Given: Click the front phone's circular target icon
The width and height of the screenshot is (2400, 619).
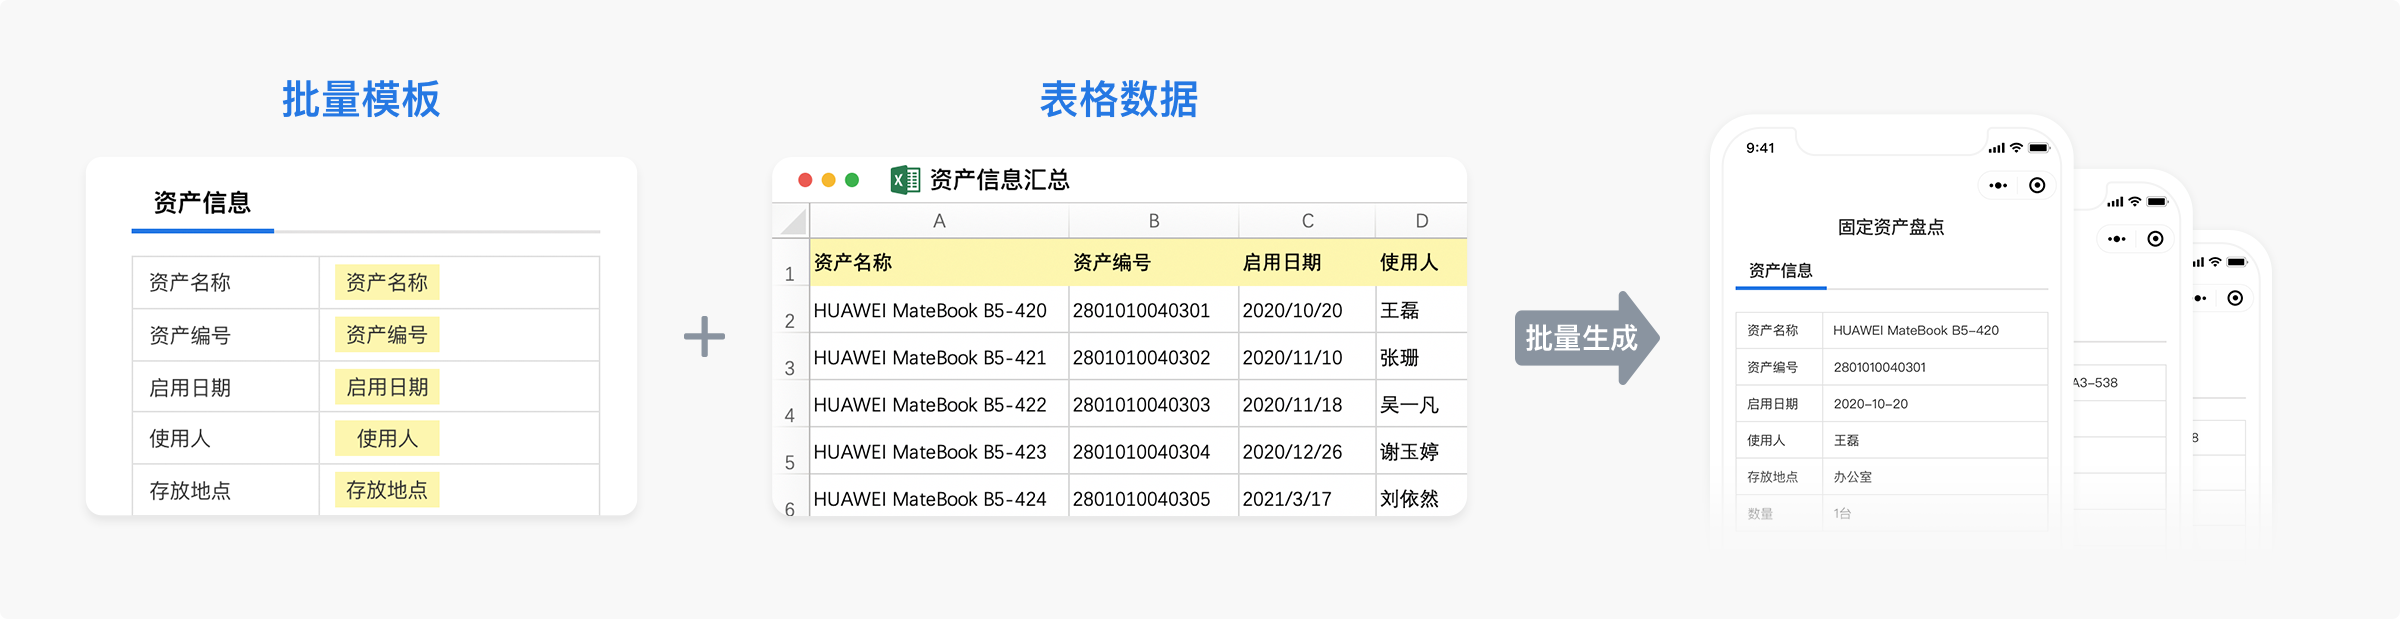Looking at the screenshot, I should click(x=2037, y=186).
